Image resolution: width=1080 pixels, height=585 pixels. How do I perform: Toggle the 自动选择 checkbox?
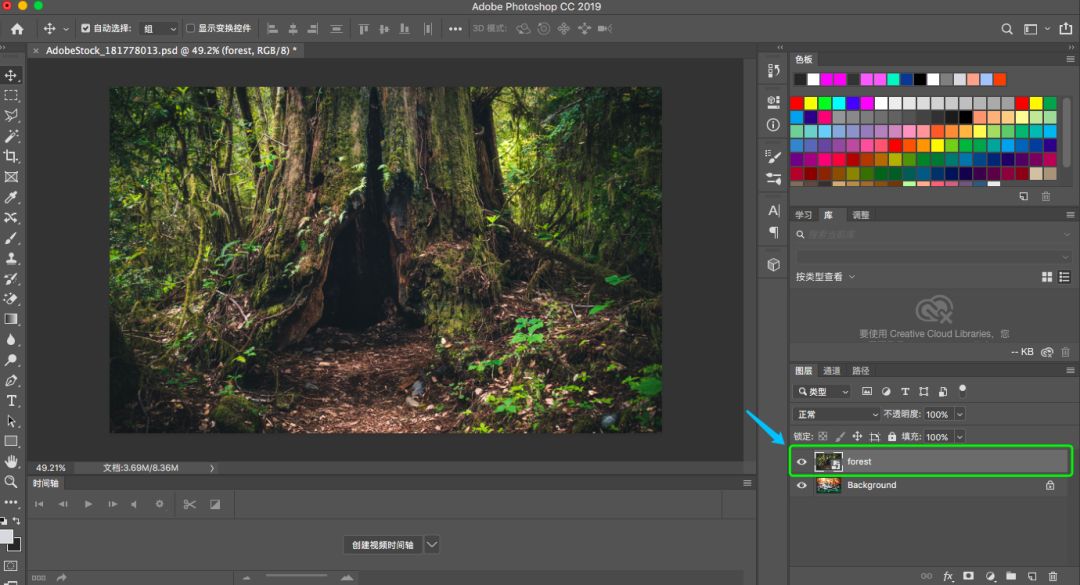[85, 29]
